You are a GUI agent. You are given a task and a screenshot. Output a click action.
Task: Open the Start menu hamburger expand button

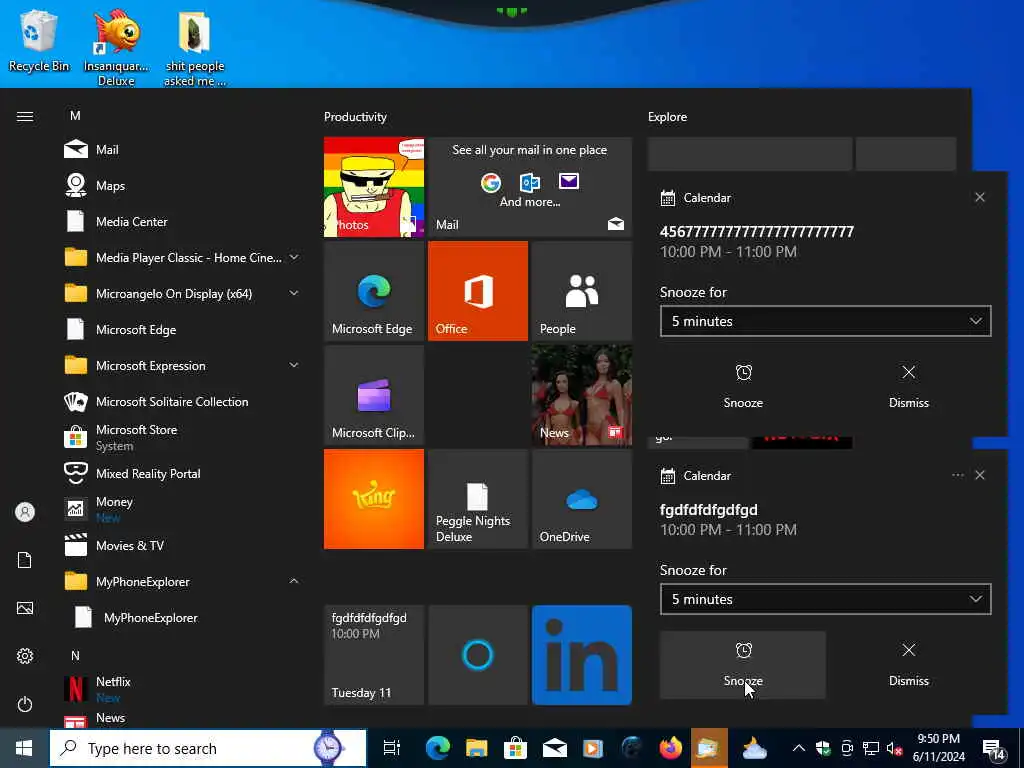tap(25, 116)
